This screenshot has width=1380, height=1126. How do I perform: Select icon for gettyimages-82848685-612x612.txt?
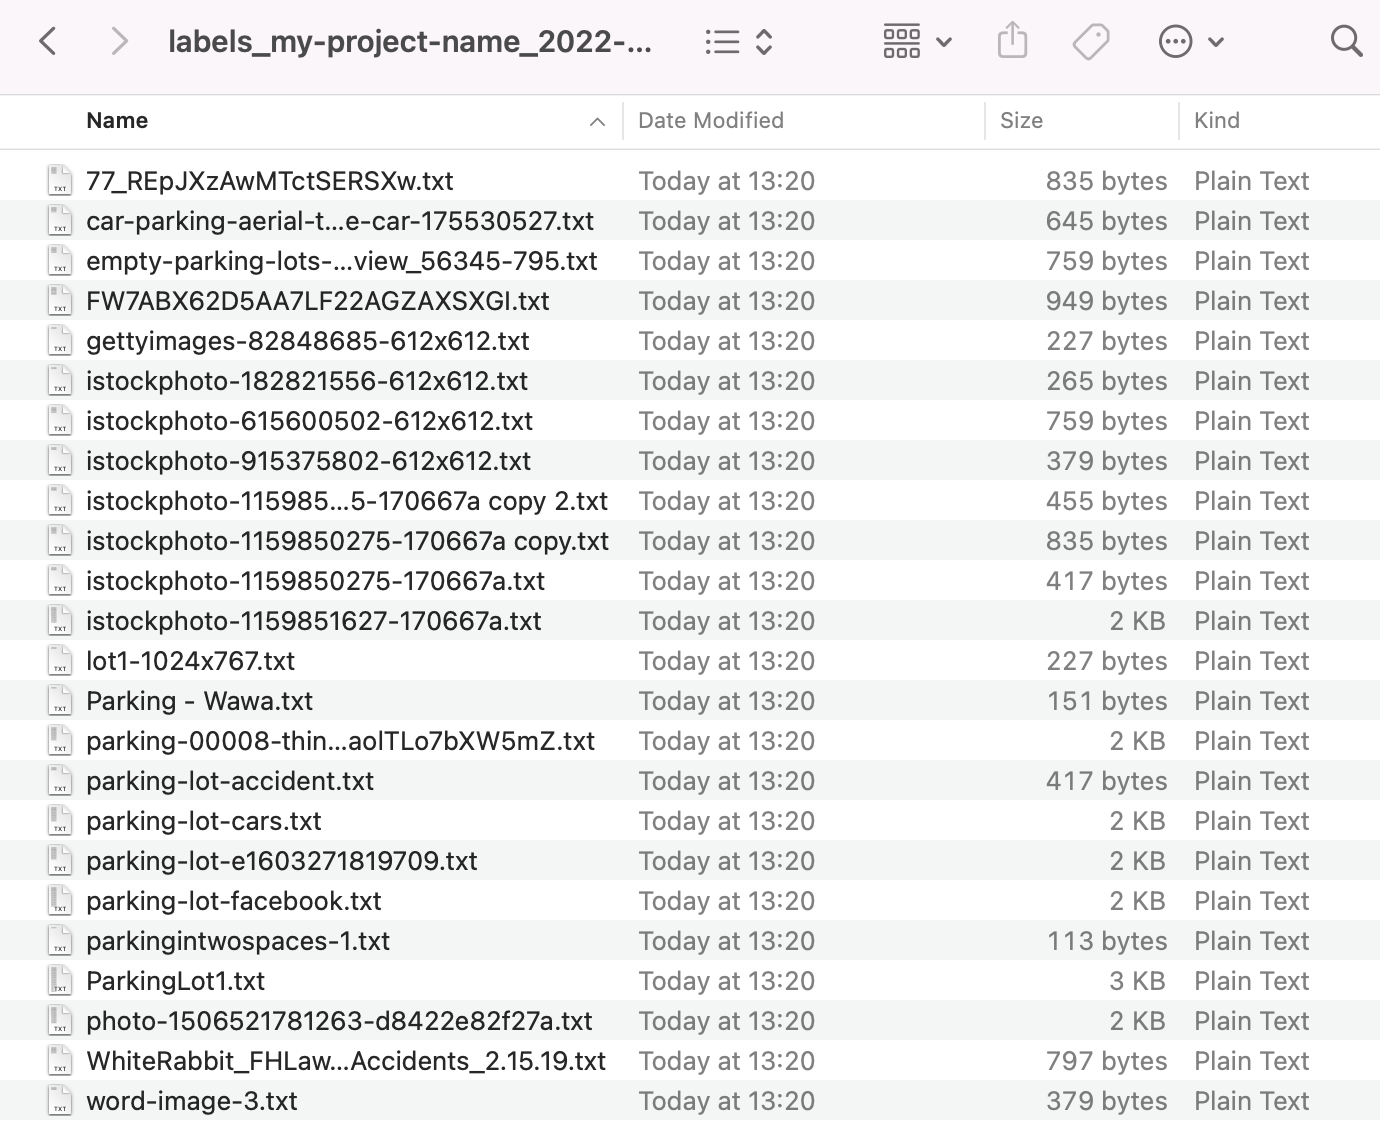coord(60,341)
